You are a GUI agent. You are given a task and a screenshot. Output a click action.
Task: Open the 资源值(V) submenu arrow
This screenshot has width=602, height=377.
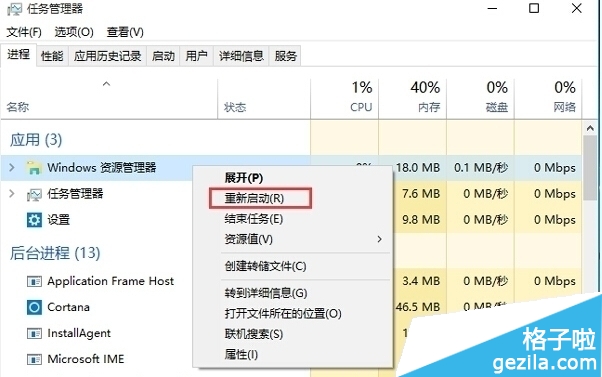tap(379, 239)
